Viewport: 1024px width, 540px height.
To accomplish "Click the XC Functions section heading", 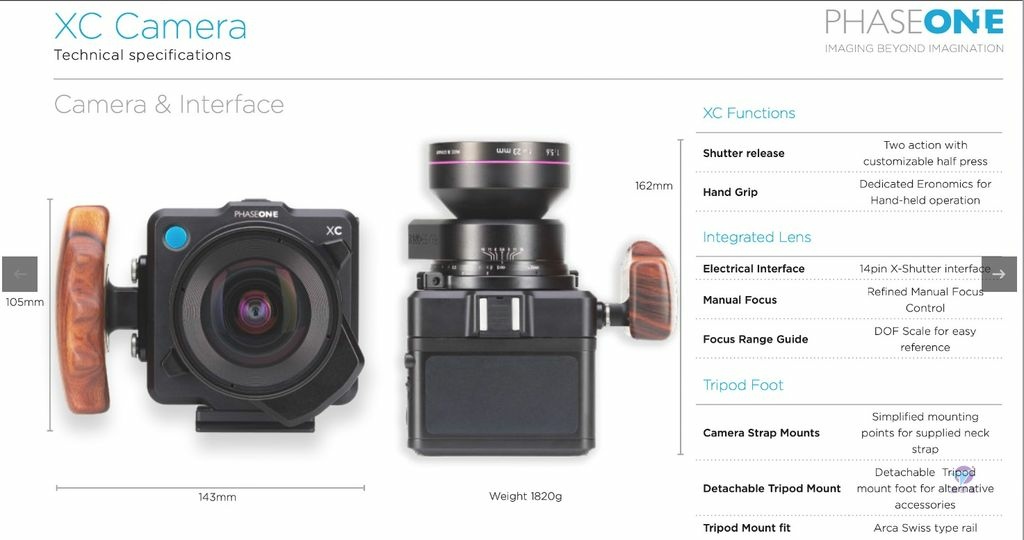I will point(748,113).
